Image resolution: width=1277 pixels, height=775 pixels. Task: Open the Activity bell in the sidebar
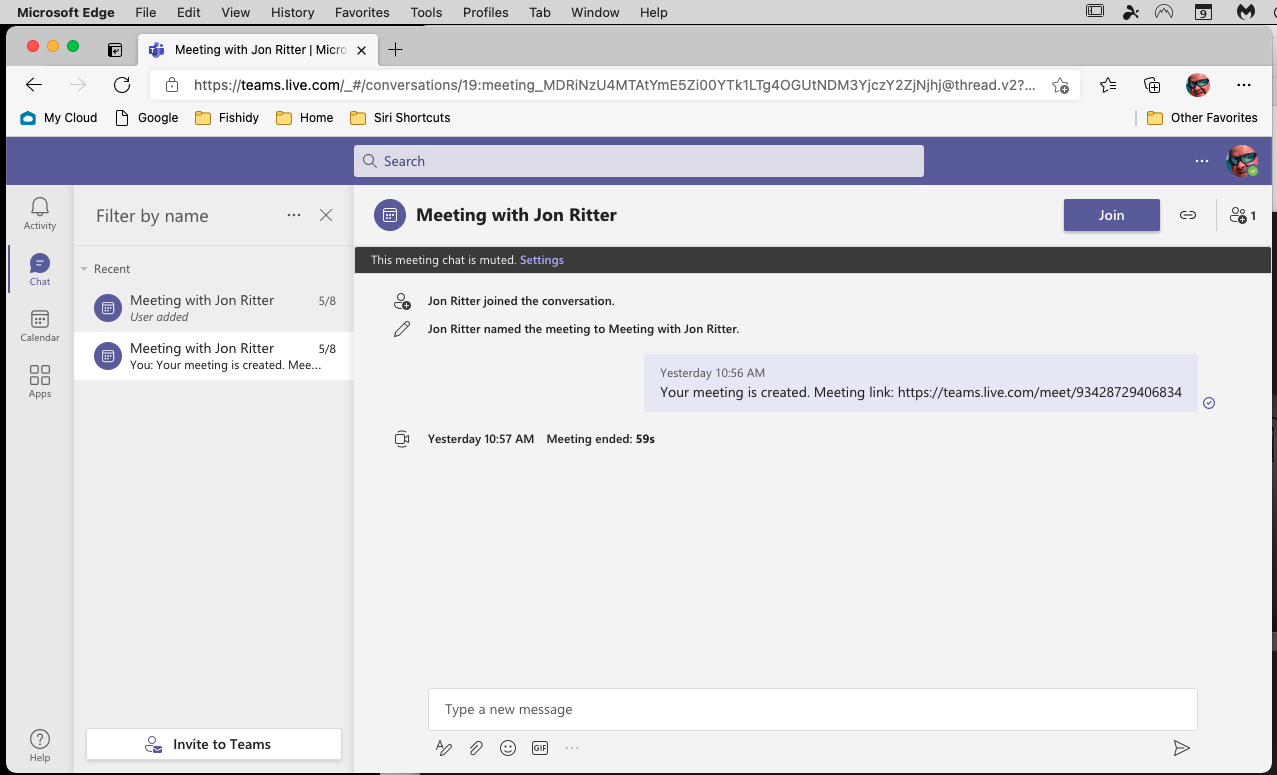pyautogui.click(x=40, y=213)
